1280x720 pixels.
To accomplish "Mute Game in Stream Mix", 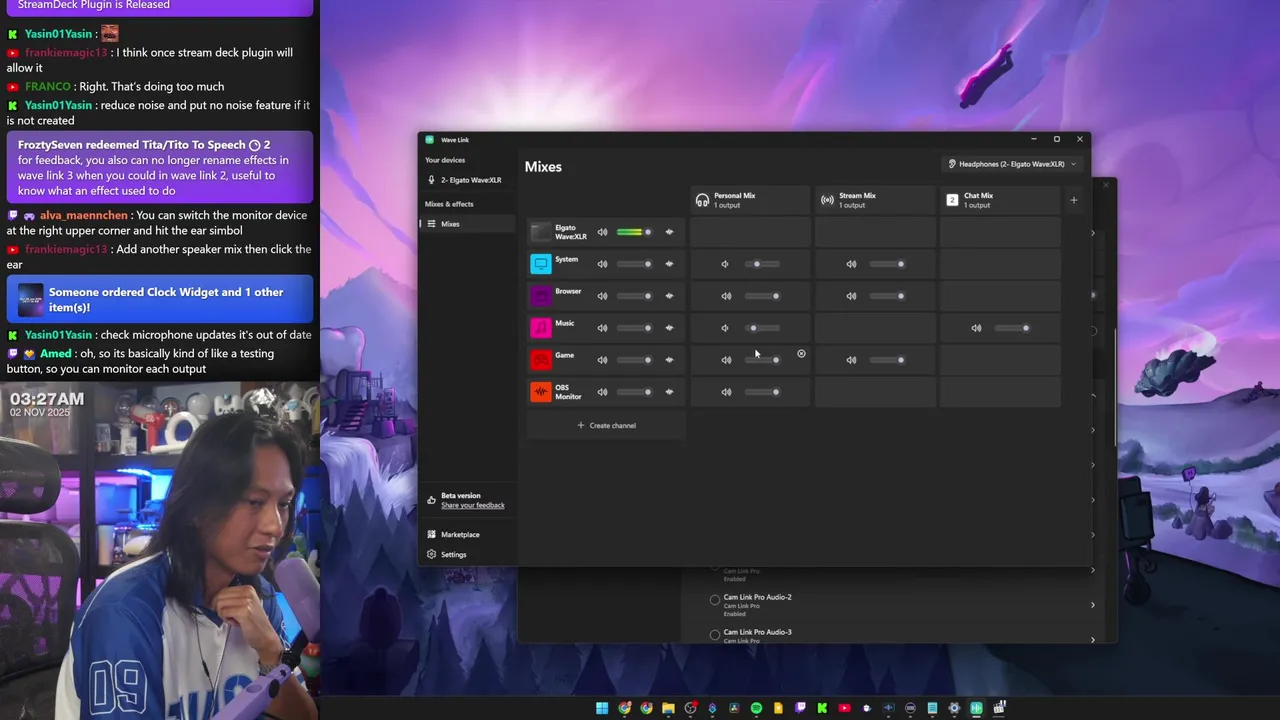I will pyautogui.click(x=851, y=360).
